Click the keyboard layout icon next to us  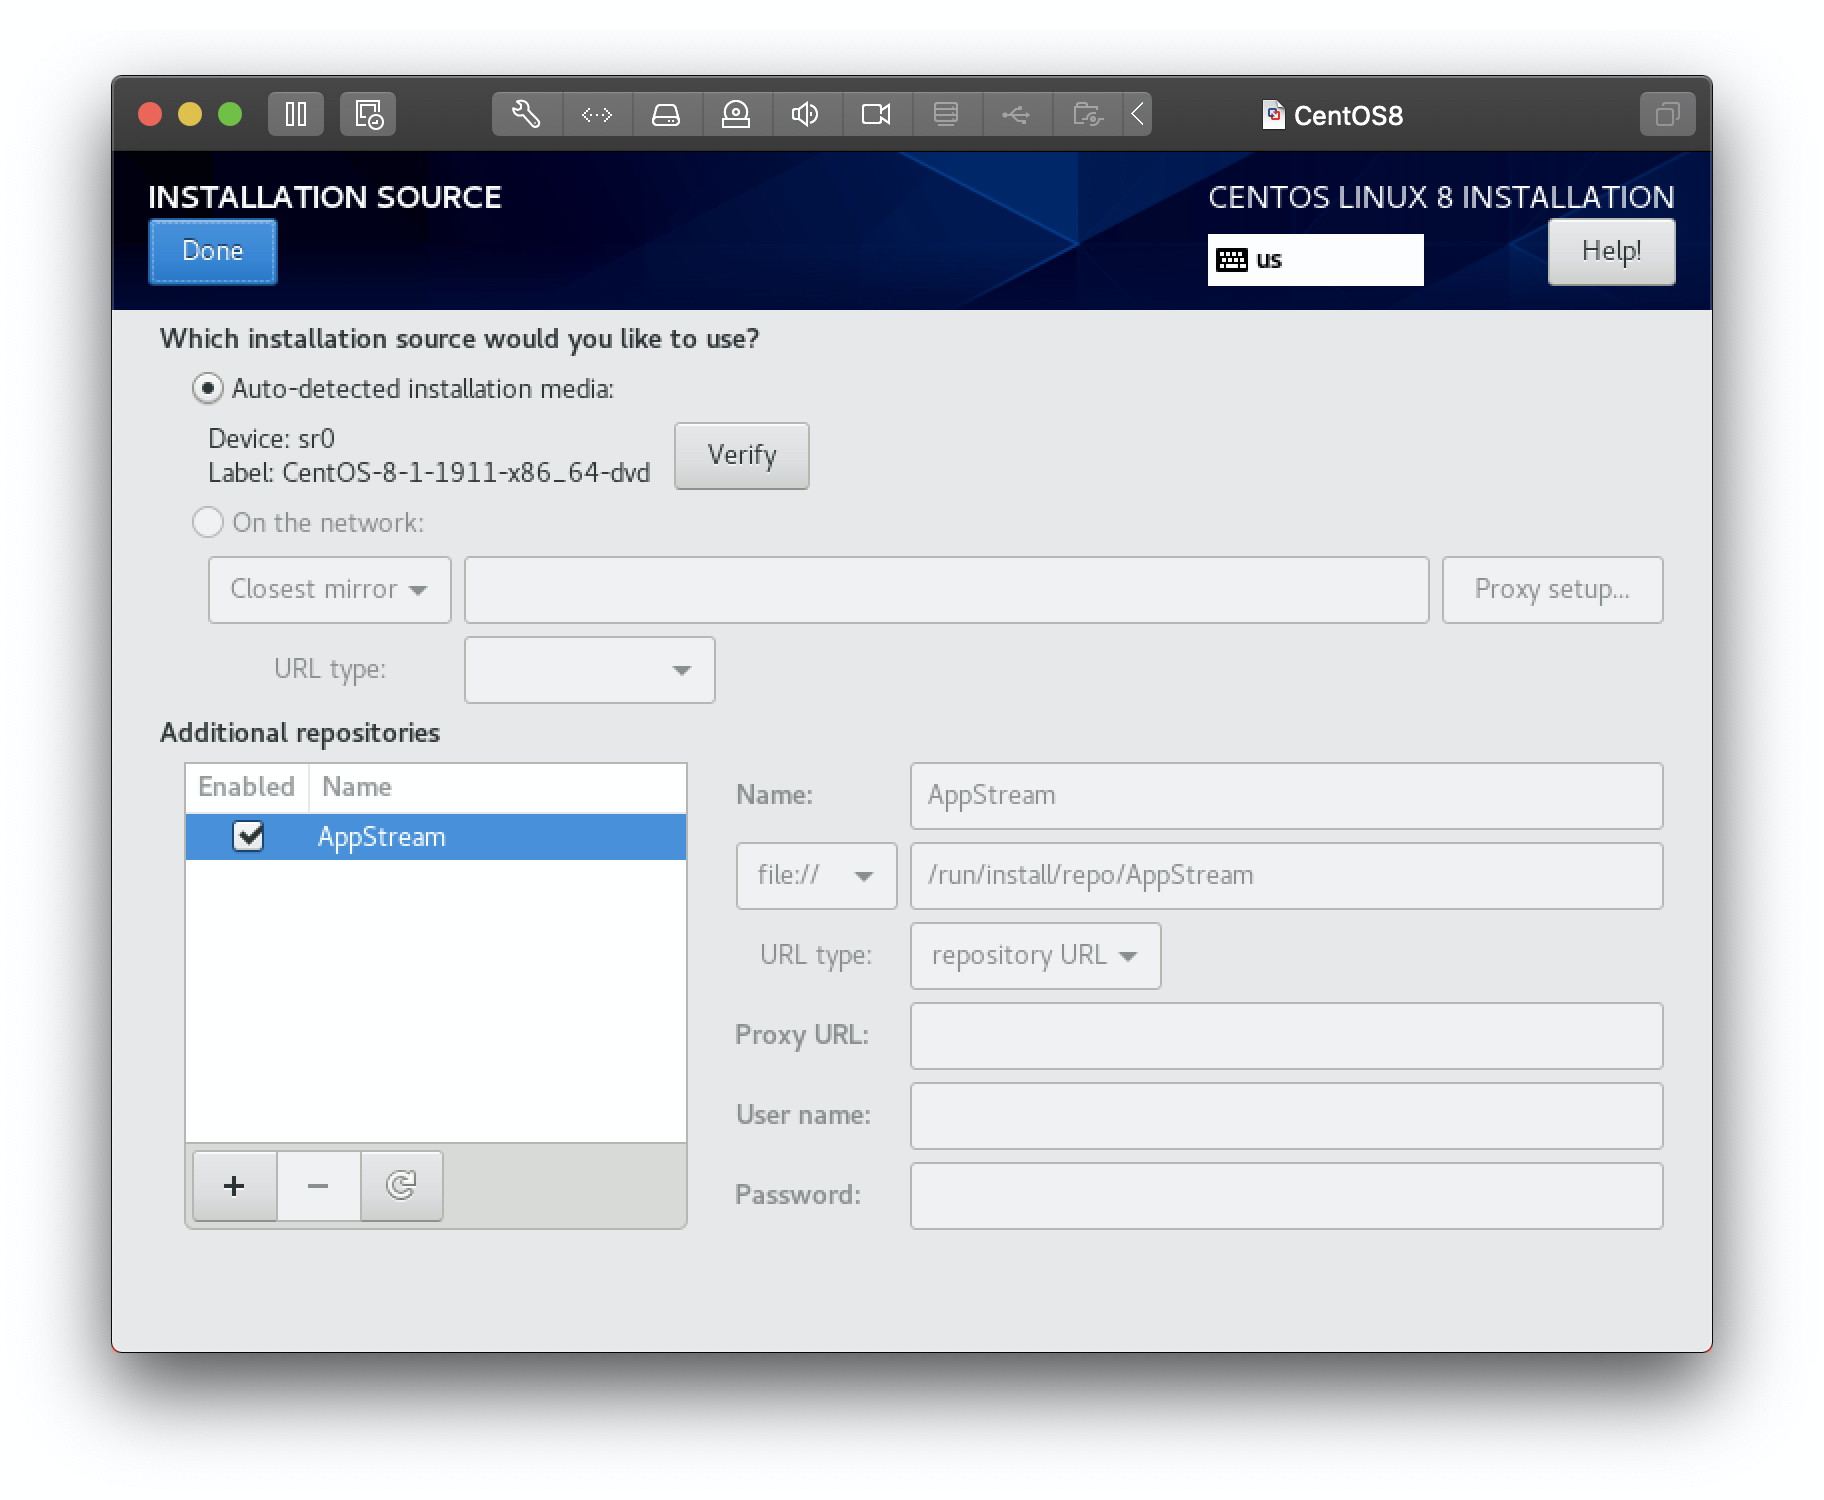(x=1231, y=260)
